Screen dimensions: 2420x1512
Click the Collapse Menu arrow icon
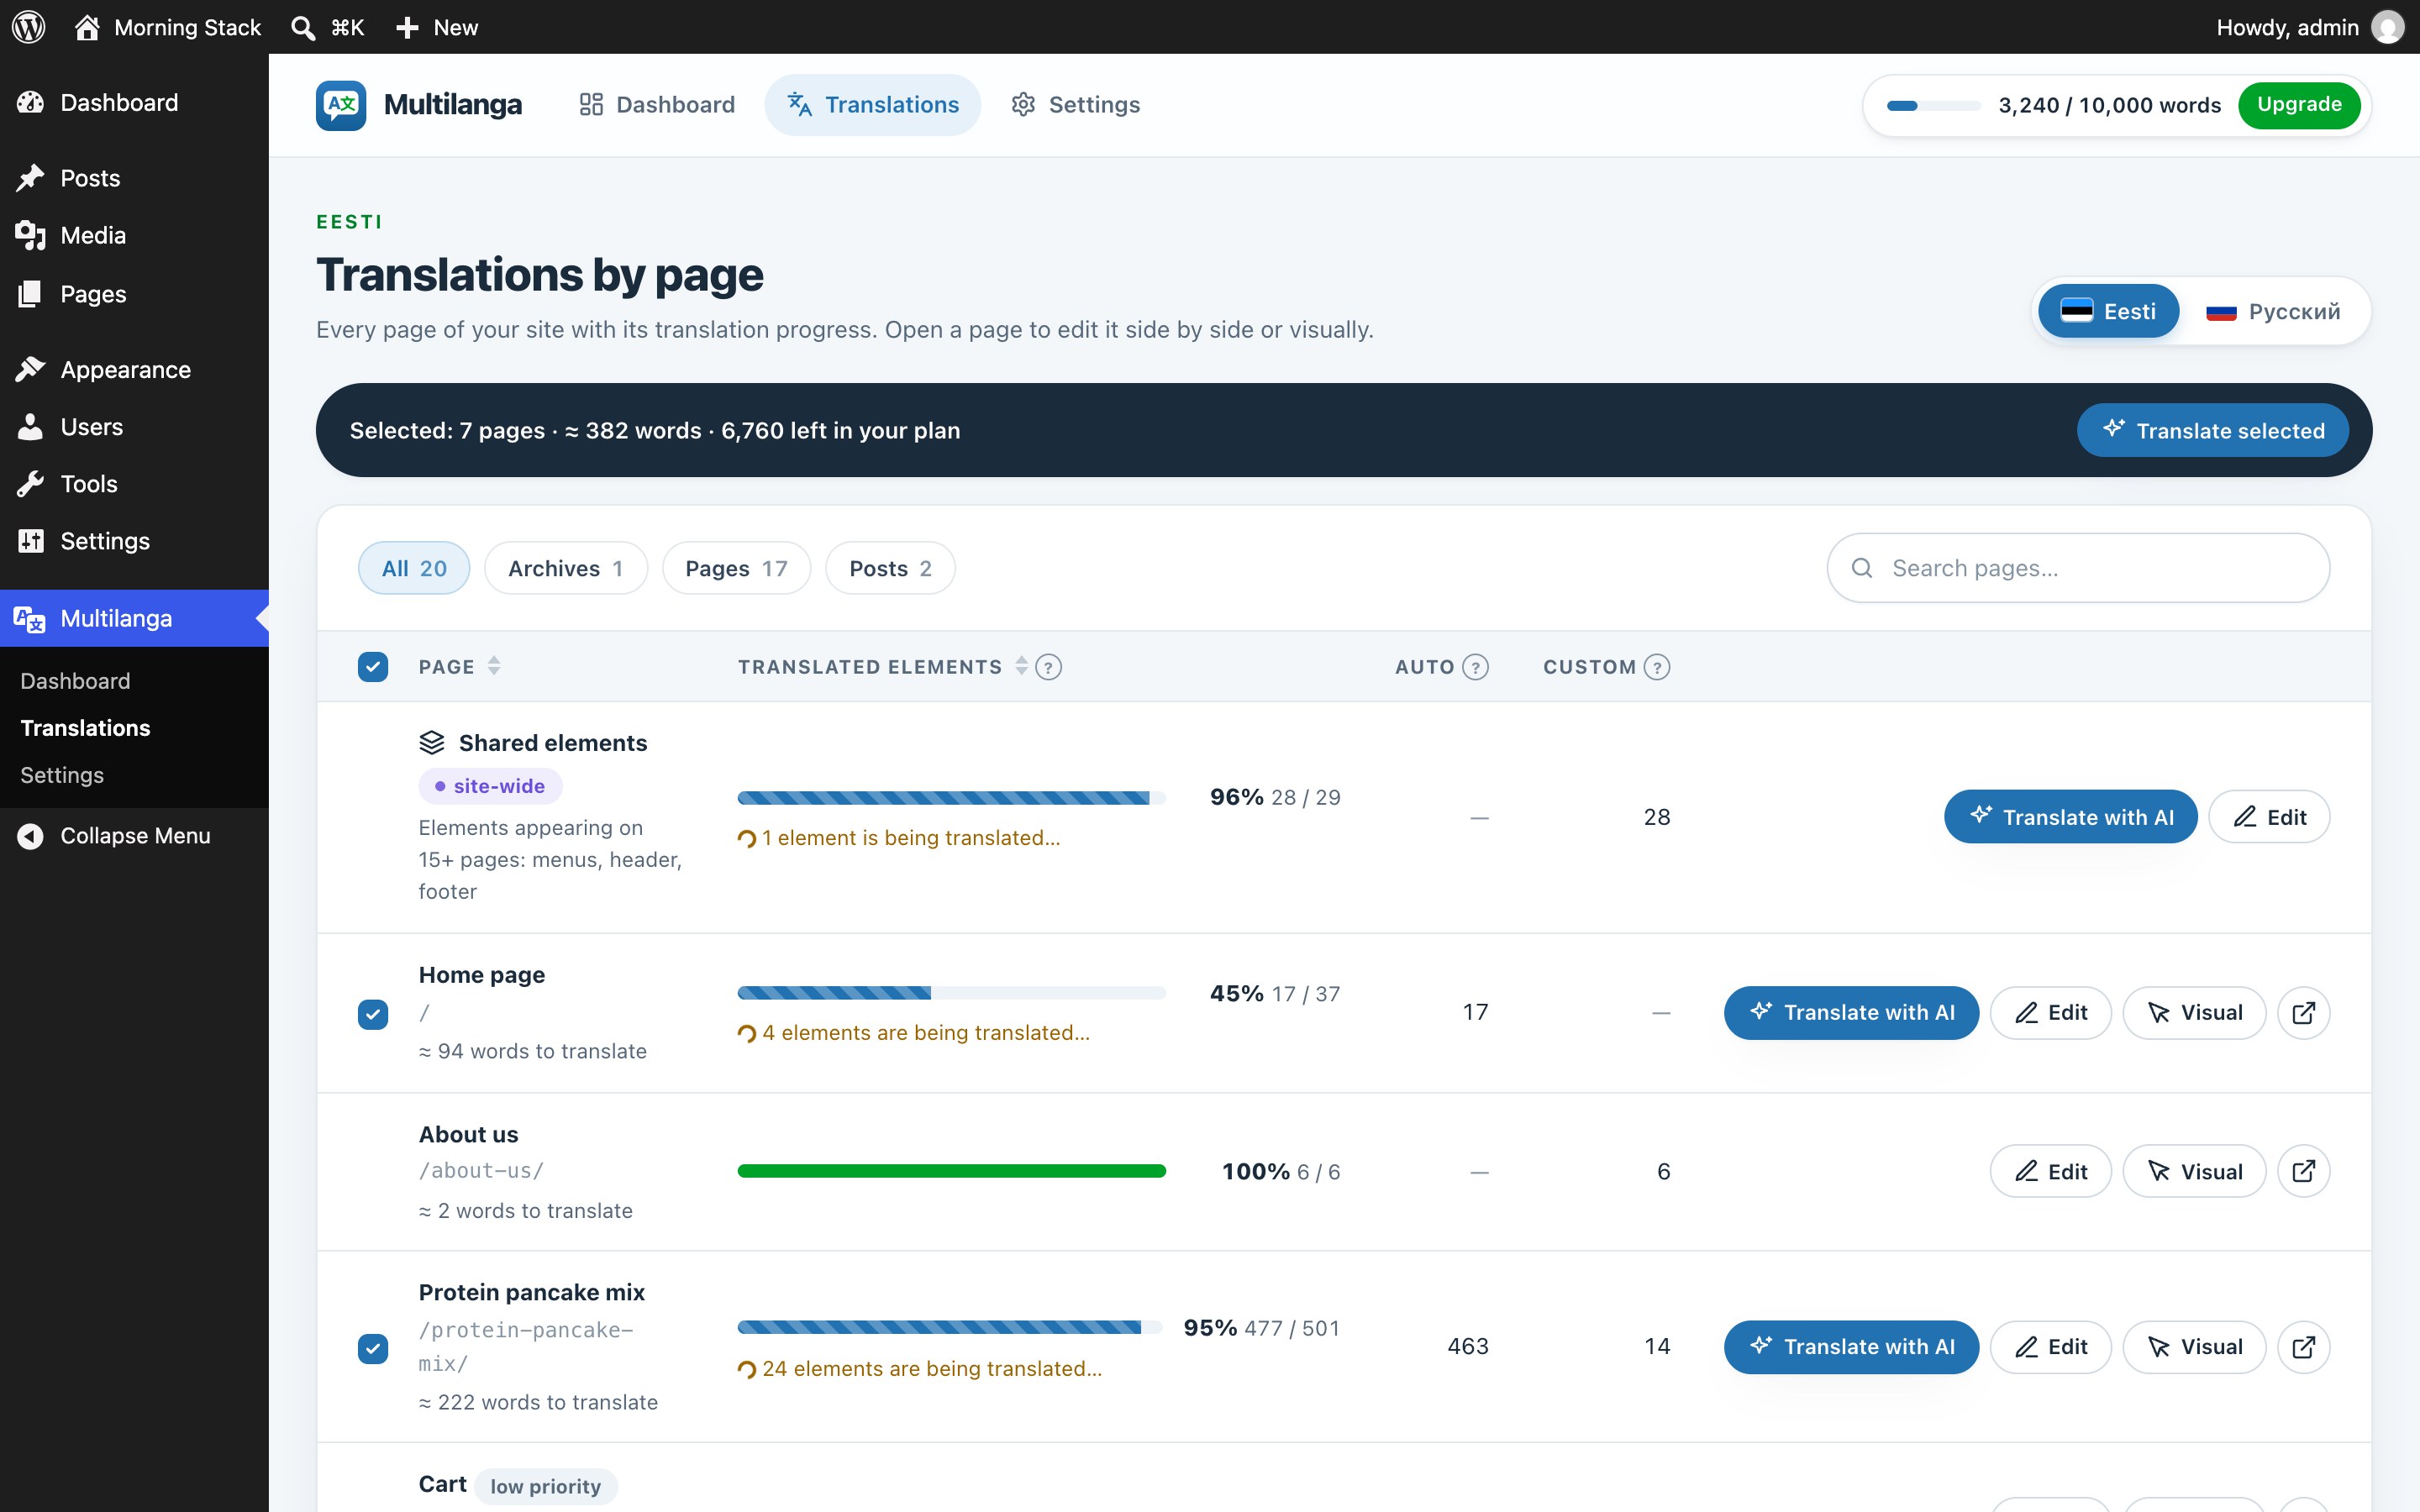pos(30,836)
